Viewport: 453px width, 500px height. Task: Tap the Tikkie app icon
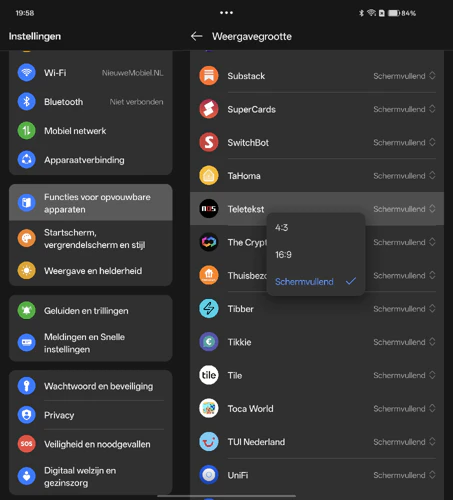point(209,342)
